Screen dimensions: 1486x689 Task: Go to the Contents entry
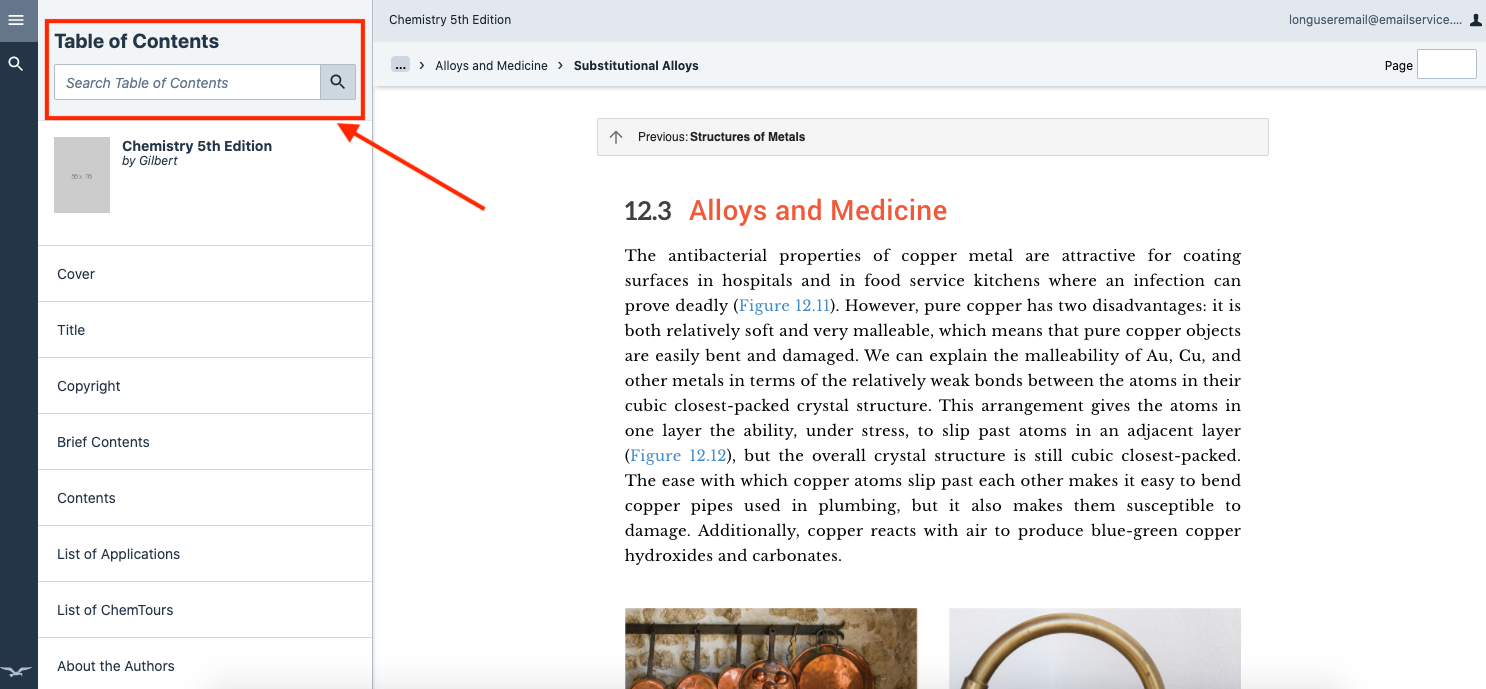point(205,498)
